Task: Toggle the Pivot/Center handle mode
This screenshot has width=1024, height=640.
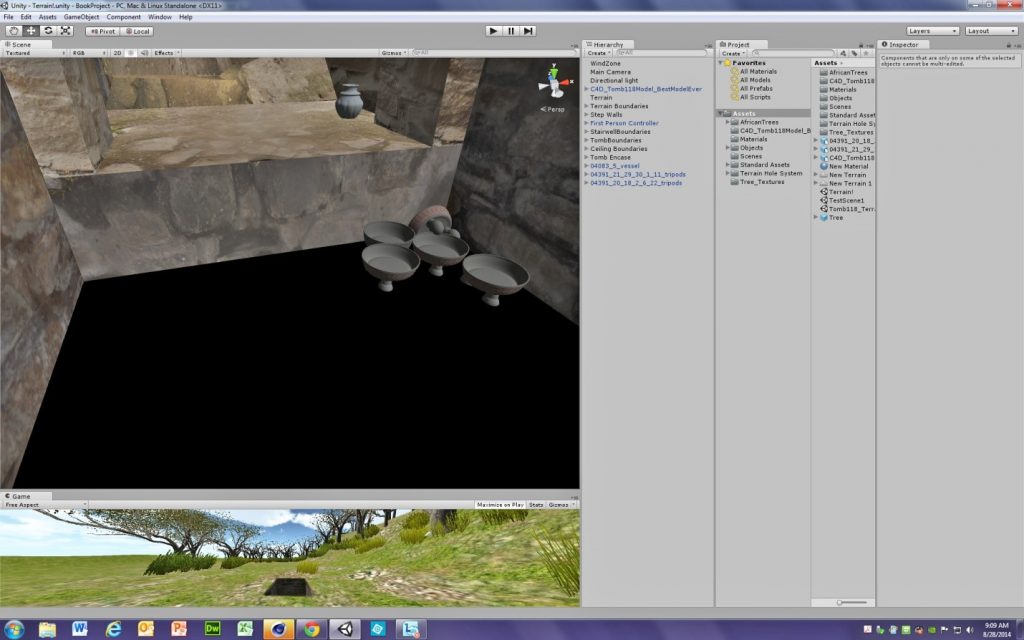Action: pos(103,31)
